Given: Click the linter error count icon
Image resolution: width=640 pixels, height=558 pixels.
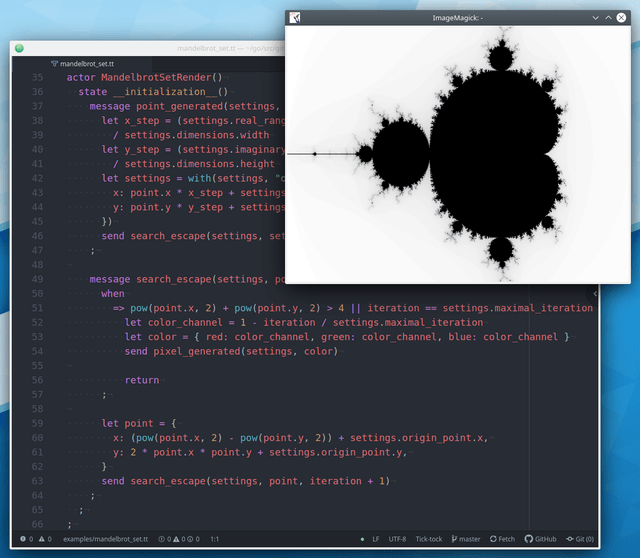Looking at the screenshot, I should 23,539.
